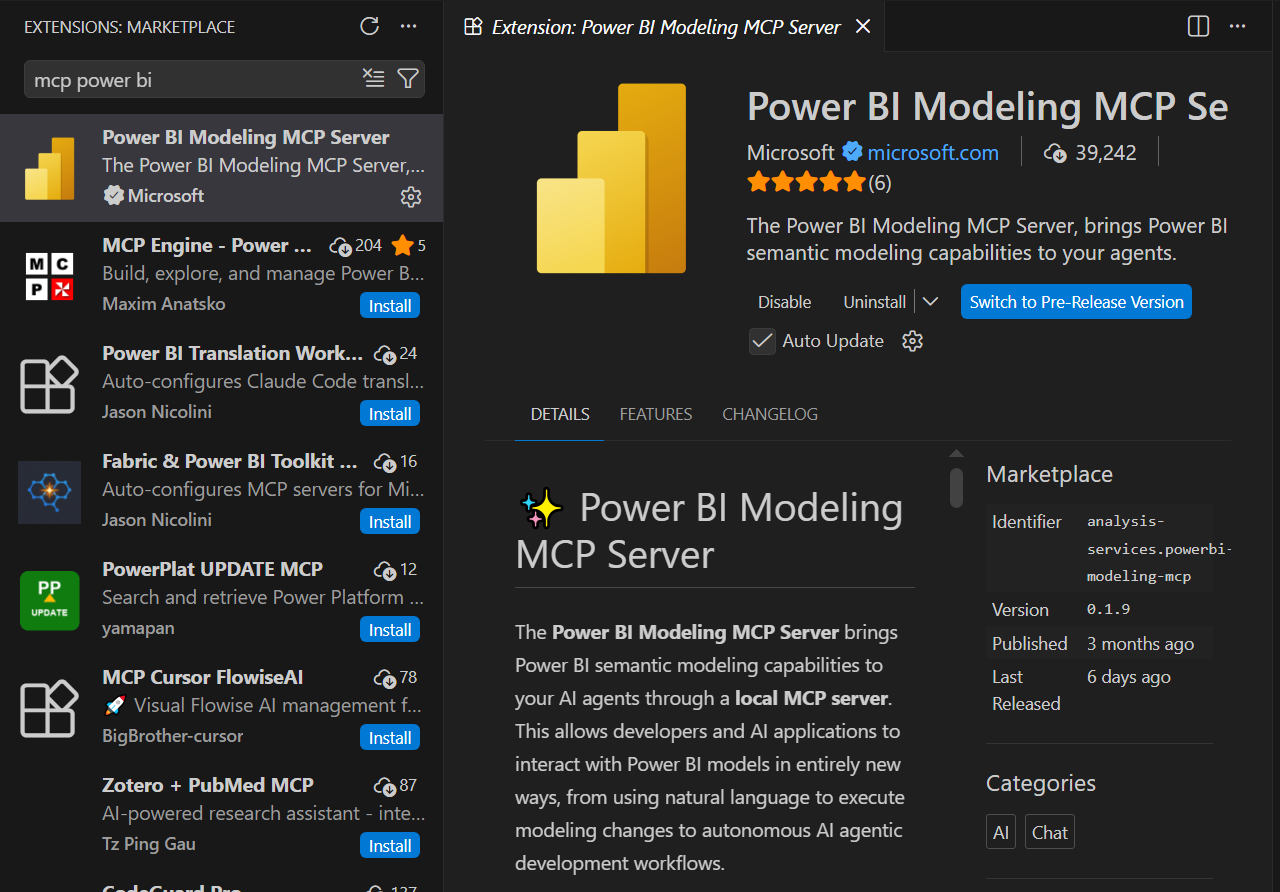Click the 'yamapan' publisher name
The image size is (1280, 892).
point(138,628)
